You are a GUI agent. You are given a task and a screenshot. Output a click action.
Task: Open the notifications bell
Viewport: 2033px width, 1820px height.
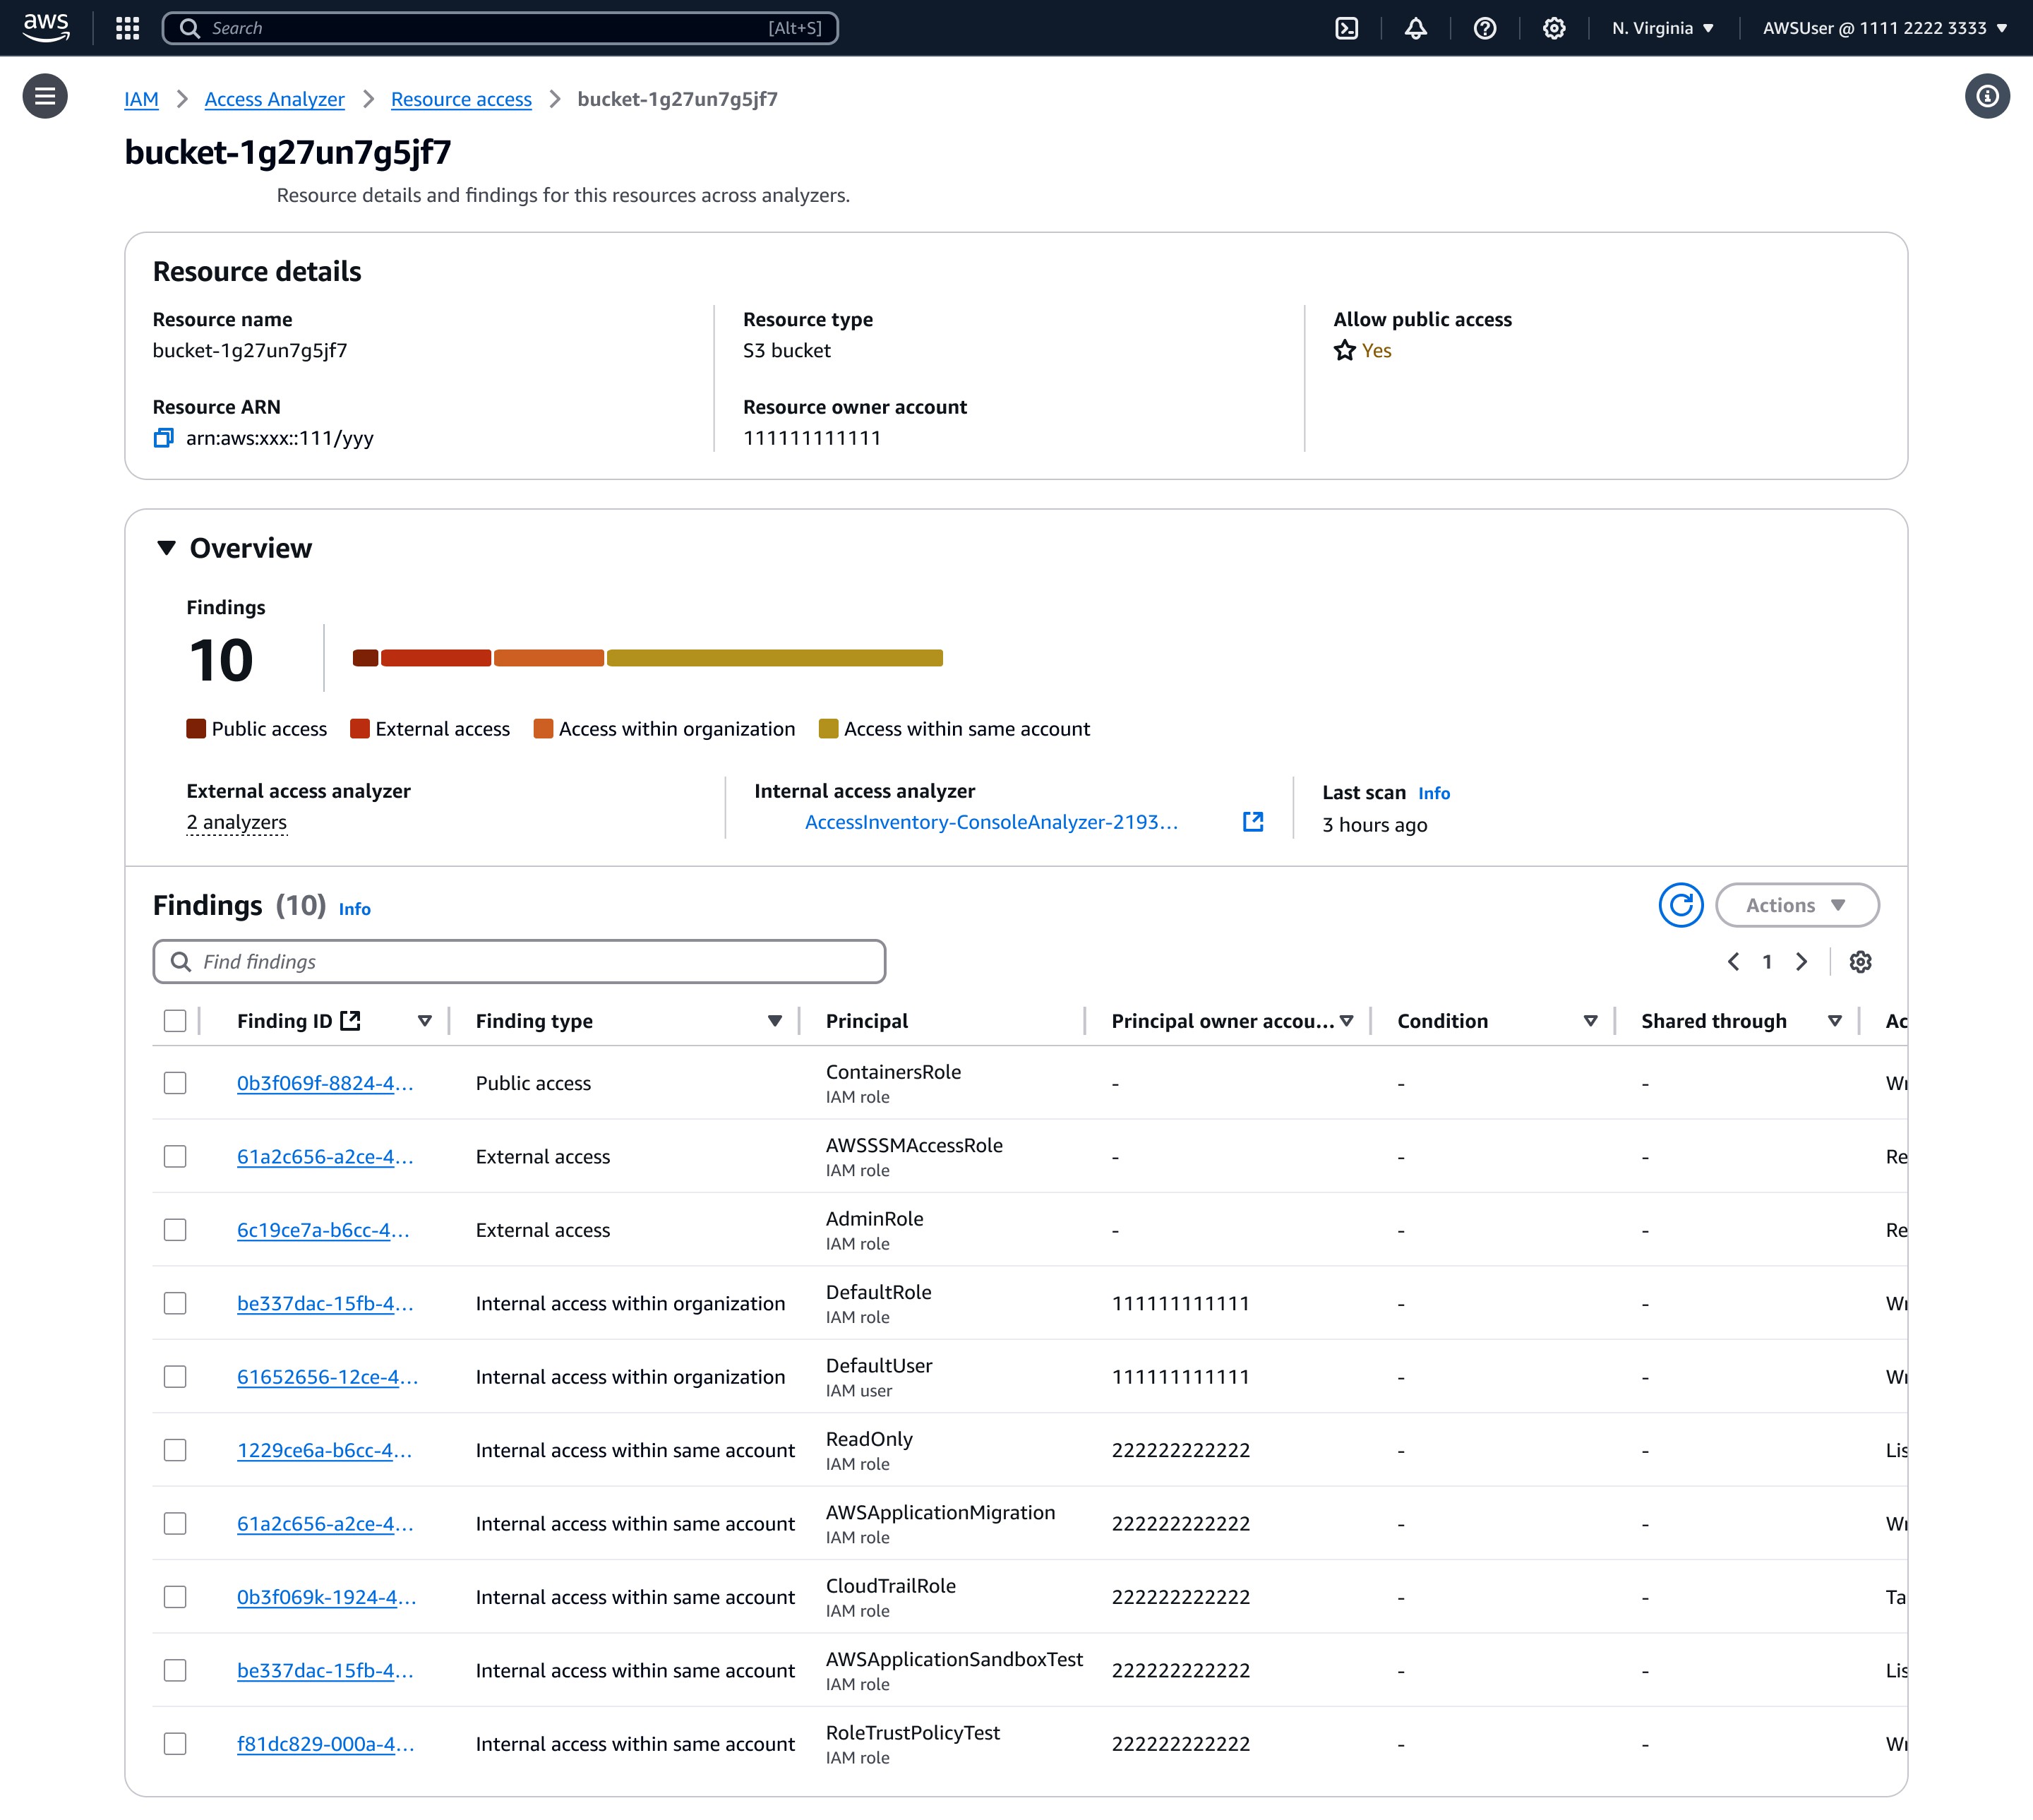point(1415,28)
